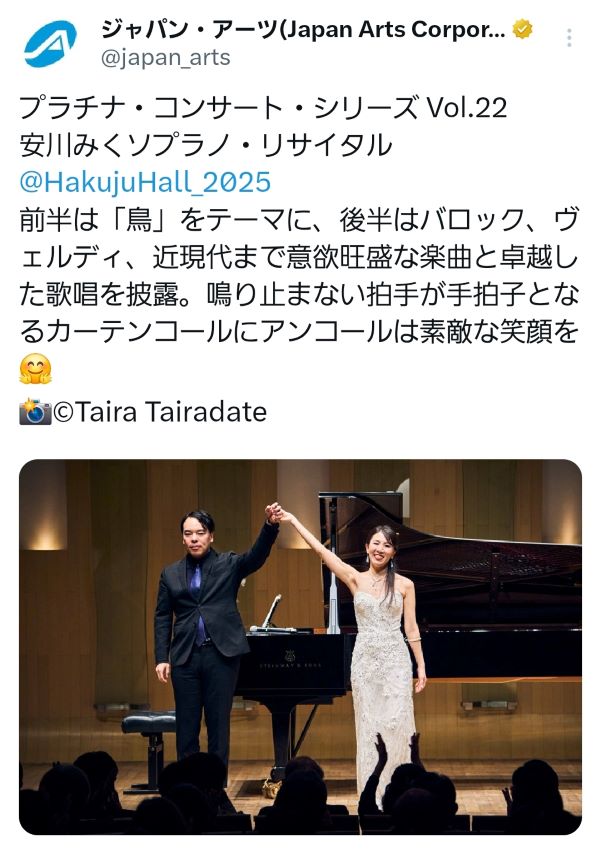Click the ジャパン・アーツ account display name

point(303,30)
